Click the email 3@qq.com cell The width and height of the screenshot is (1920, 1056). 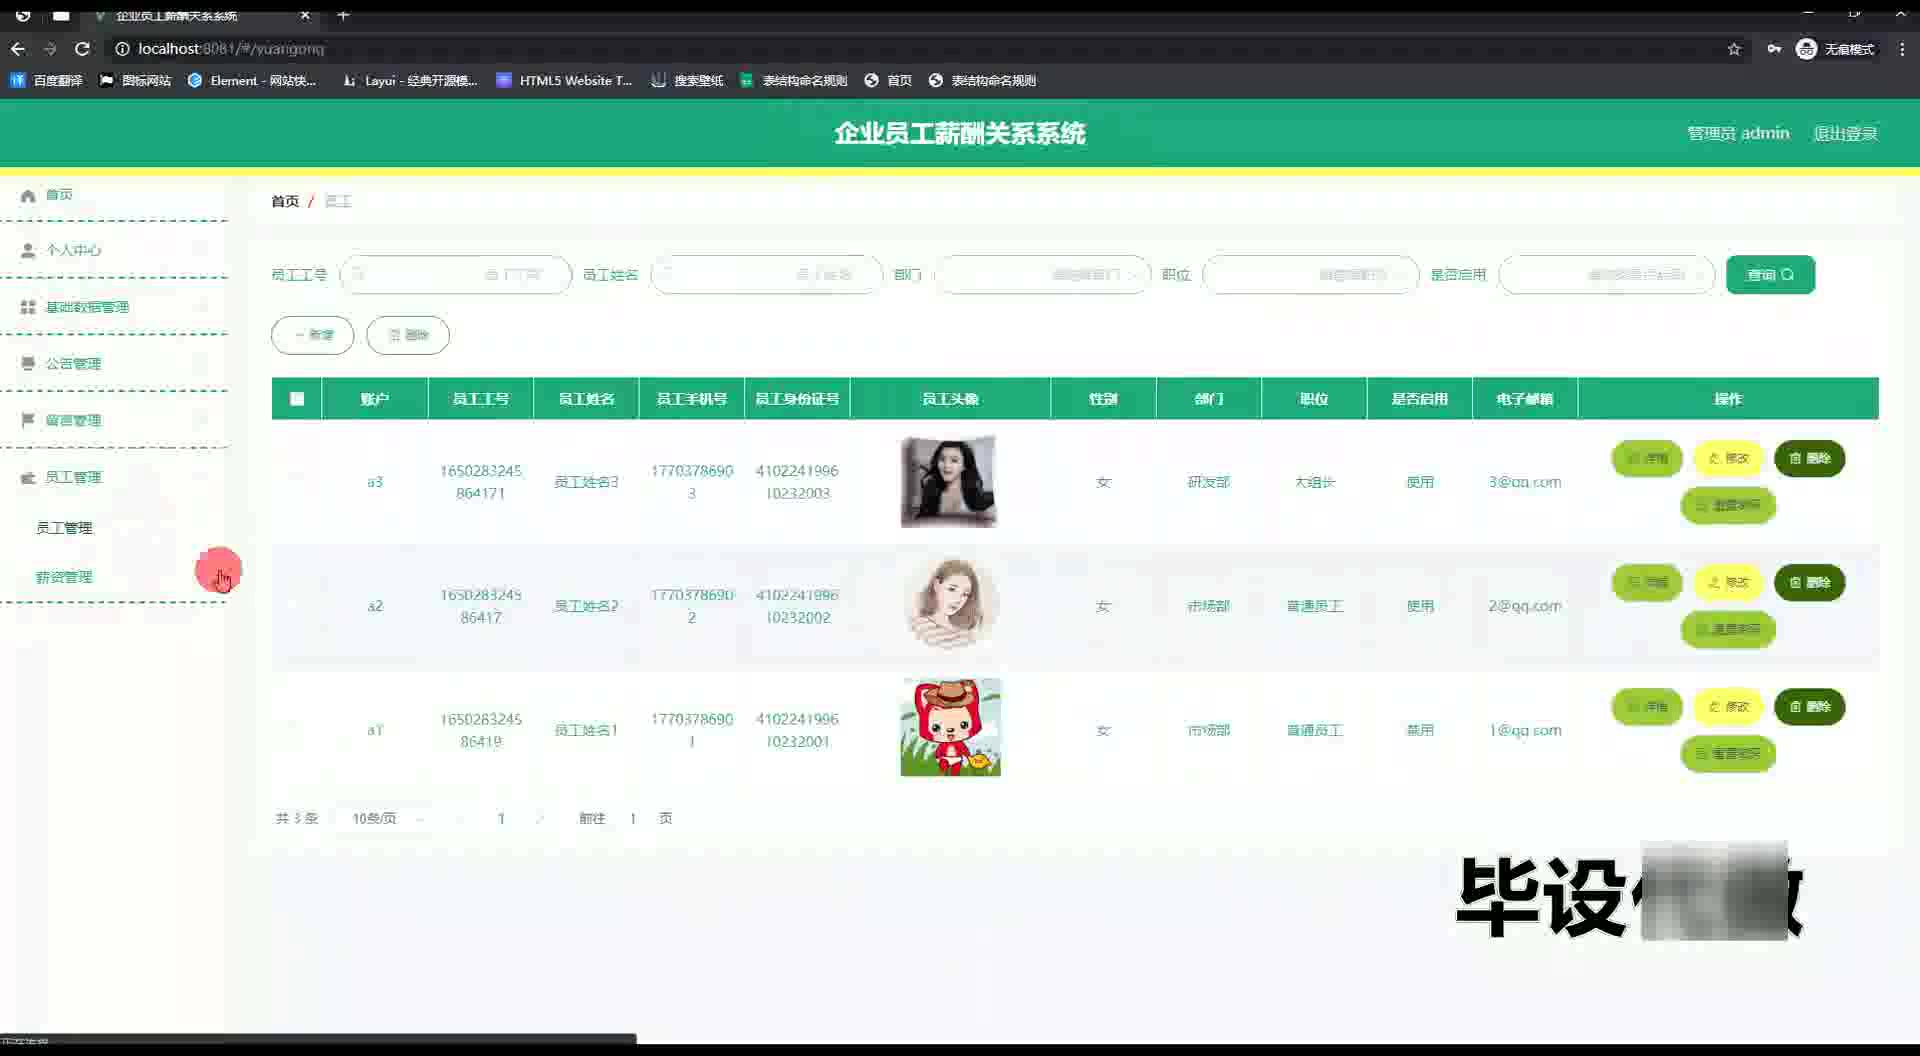(x=1524, y=483)
